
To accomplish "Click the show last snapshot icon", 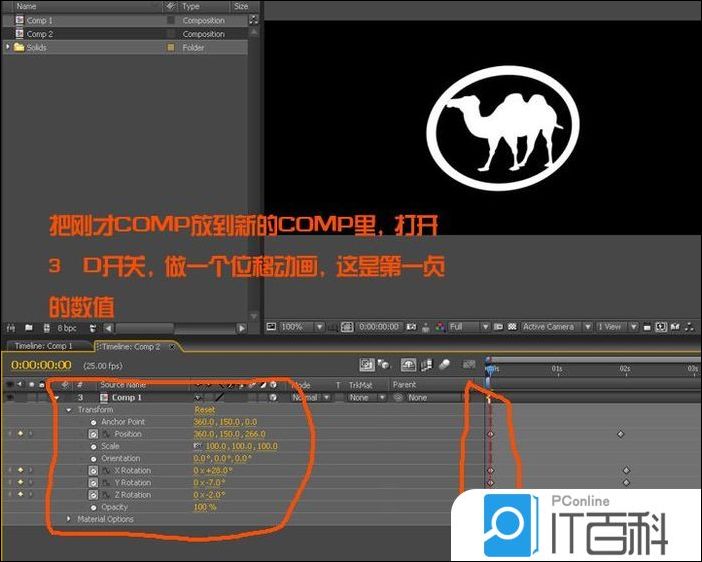I will [x=426, y=327].
